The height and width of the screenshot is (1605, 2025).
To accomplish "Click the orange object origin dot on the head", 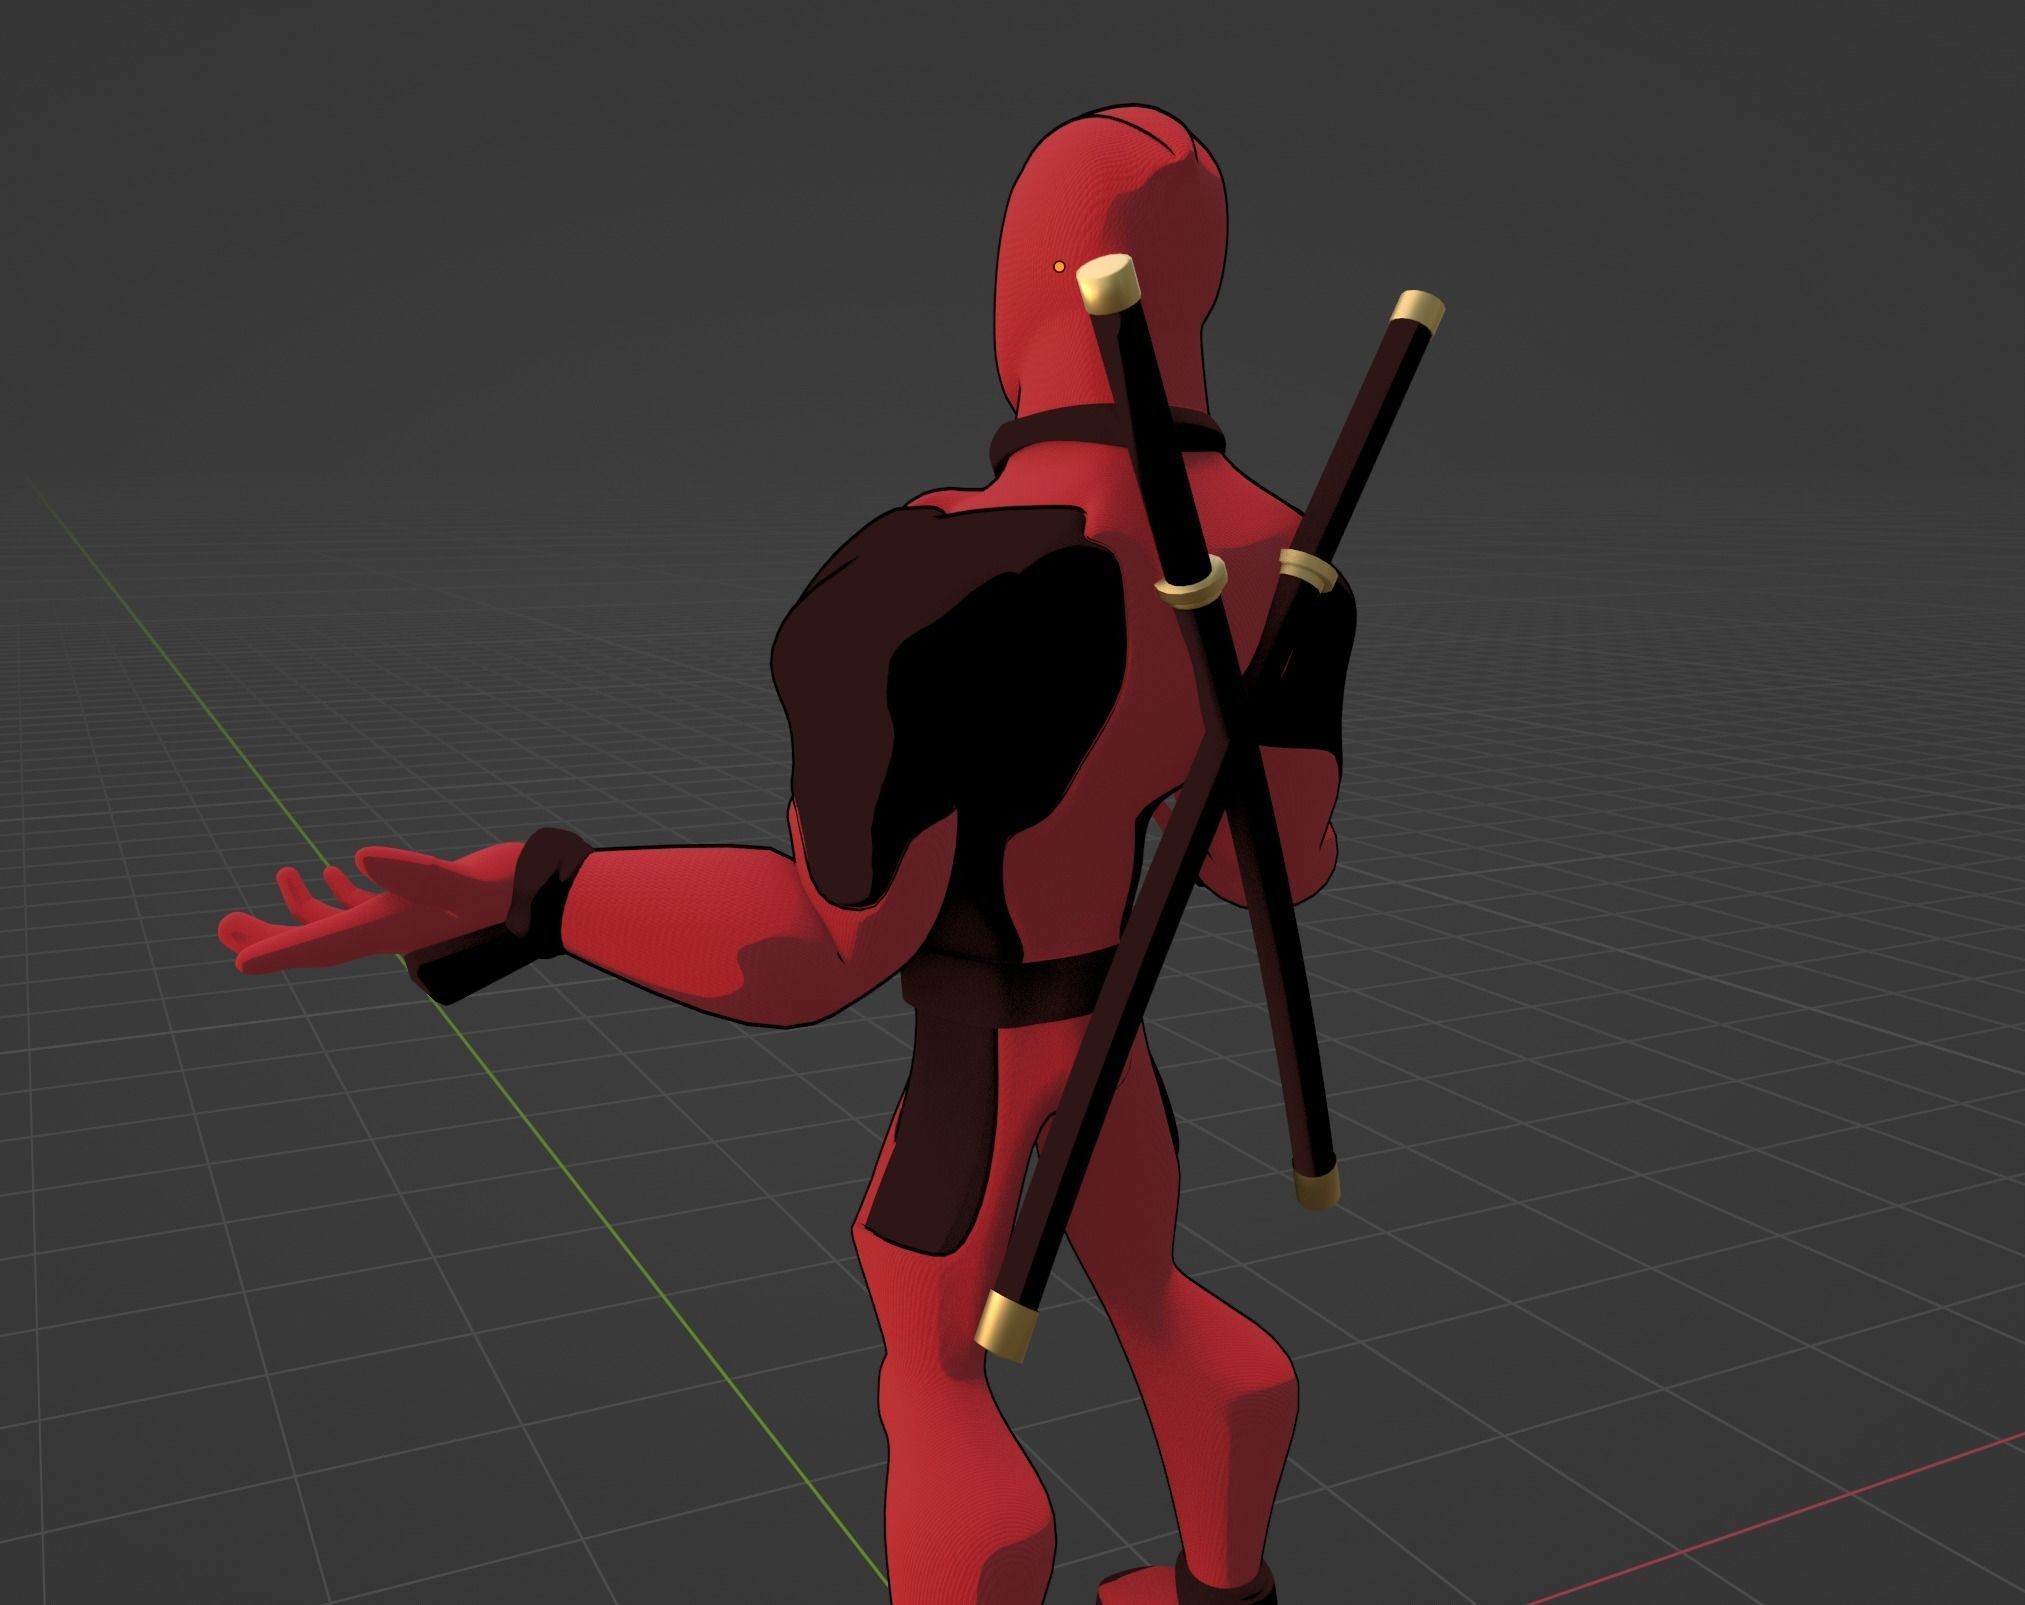I will tap(1059, 266).
